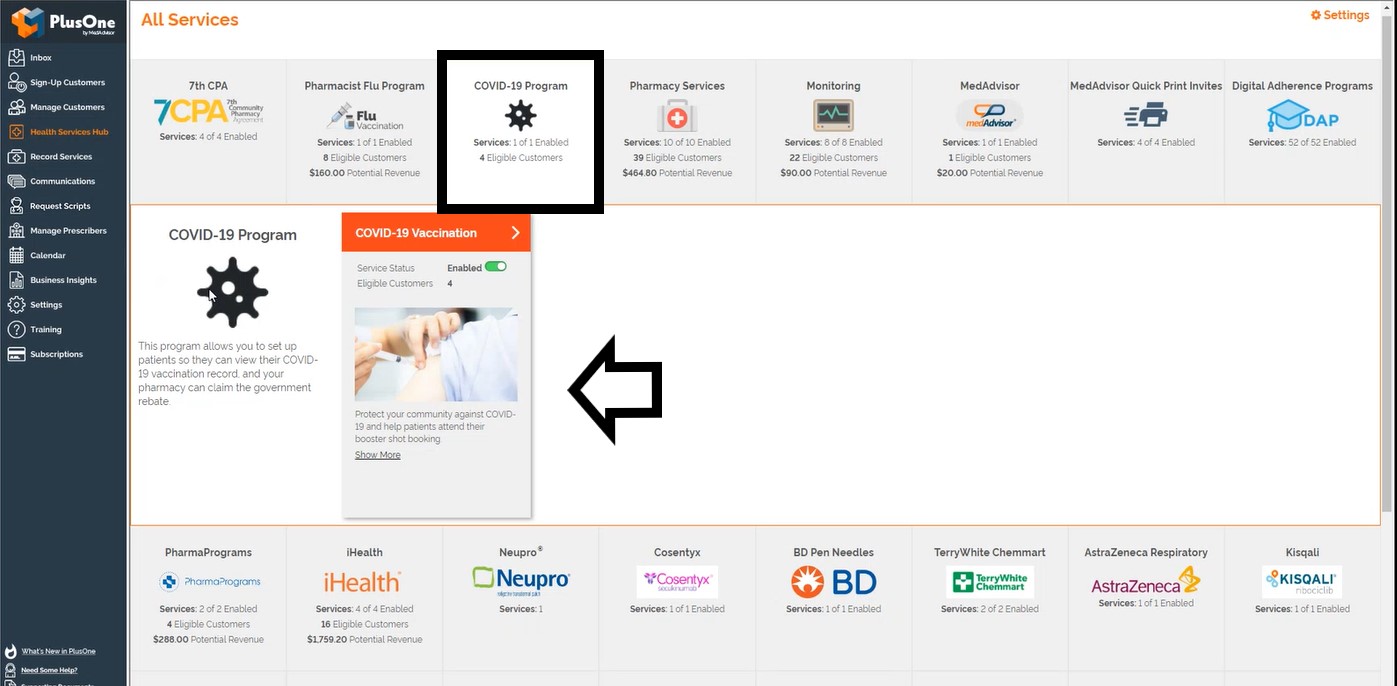Open the Monitoring service tile icon
This screenshot has height=686, width=1397.
[833, 116]
